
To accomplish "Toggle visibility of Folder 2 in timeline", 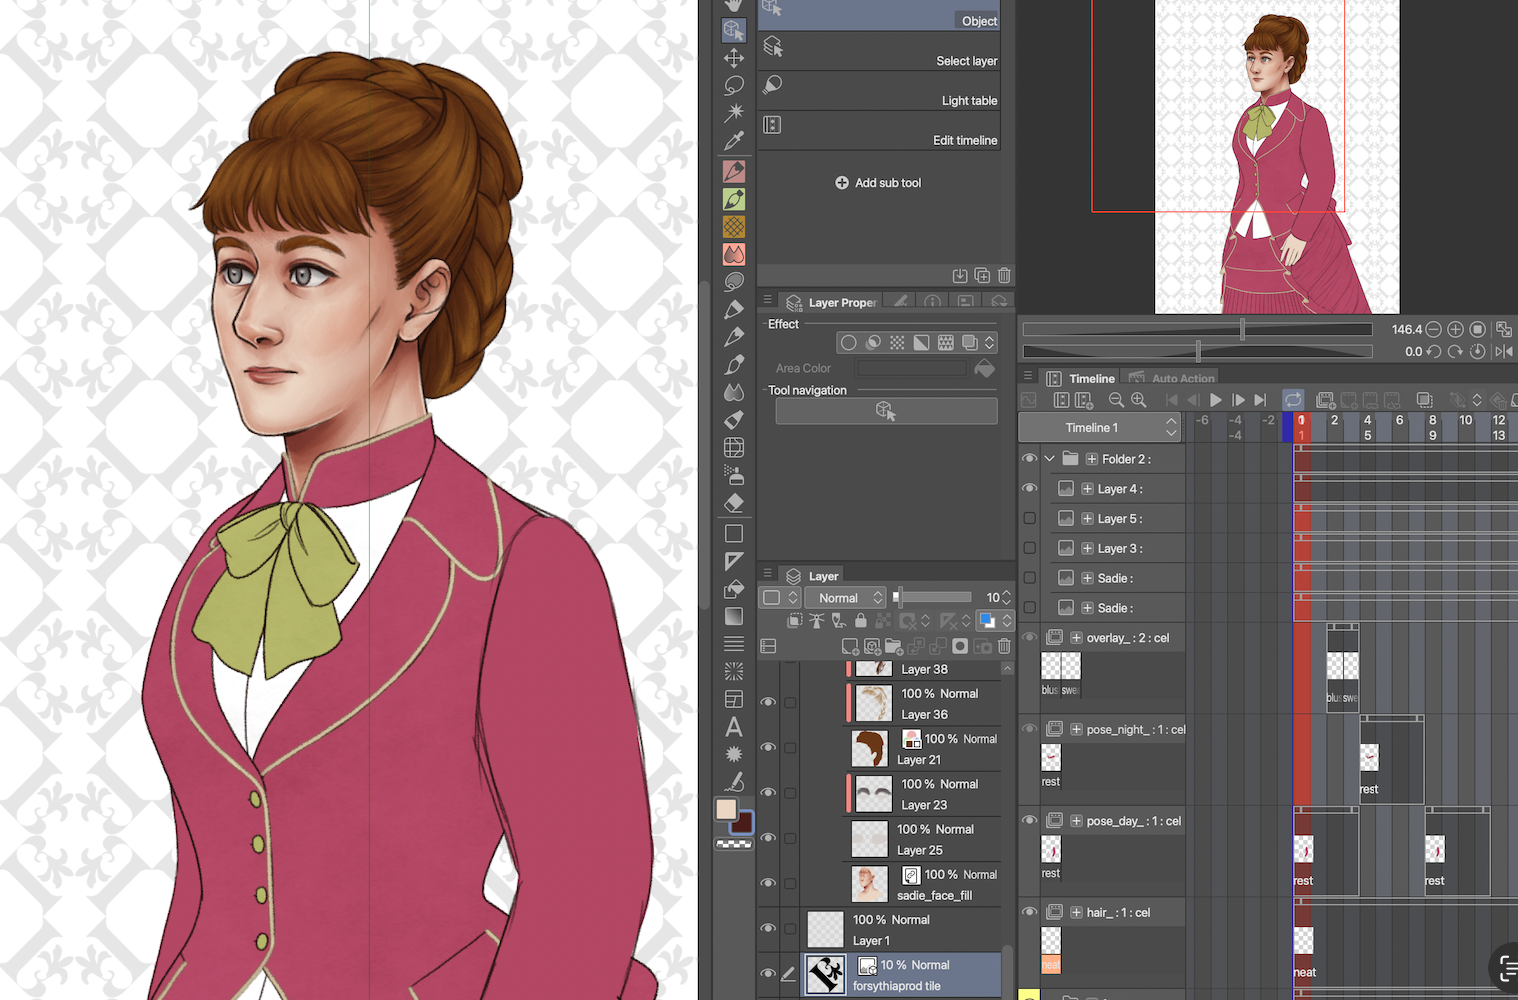I will tap(1029, 458).
